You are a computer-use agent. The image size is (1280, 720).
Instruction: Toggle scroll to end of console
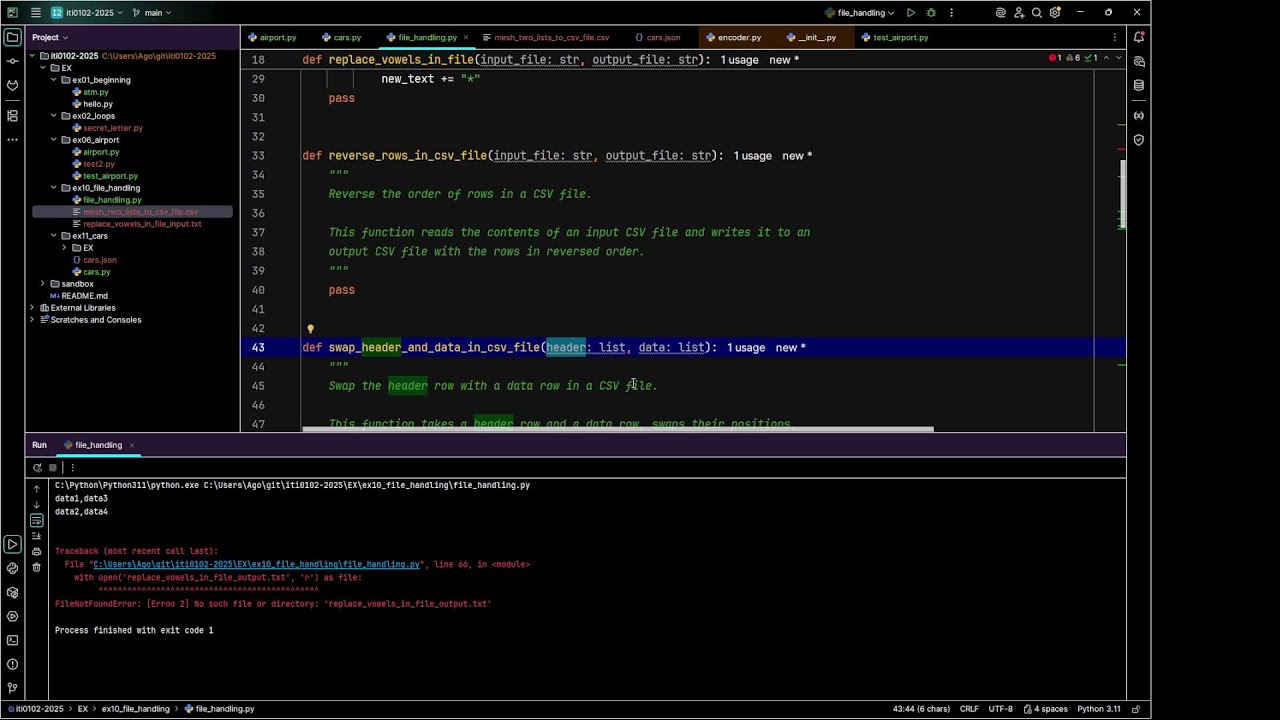point(37,536)
